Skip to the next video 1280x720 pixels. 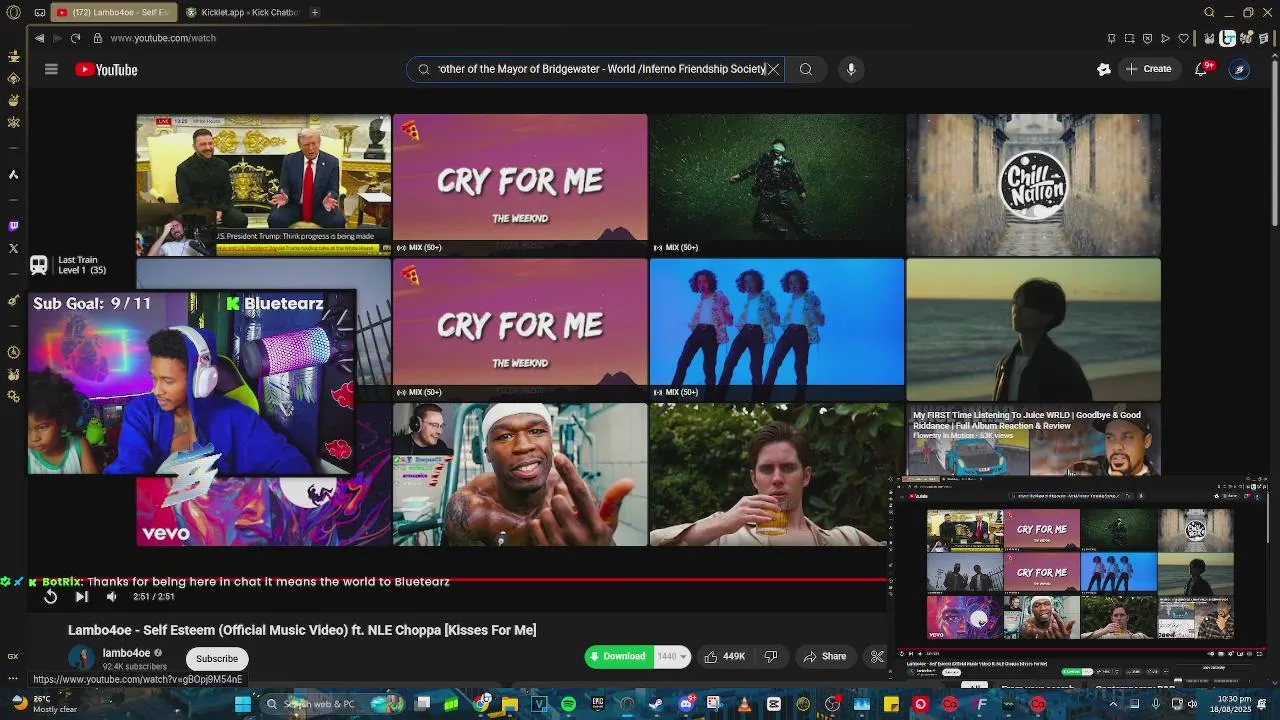(82, 597)
